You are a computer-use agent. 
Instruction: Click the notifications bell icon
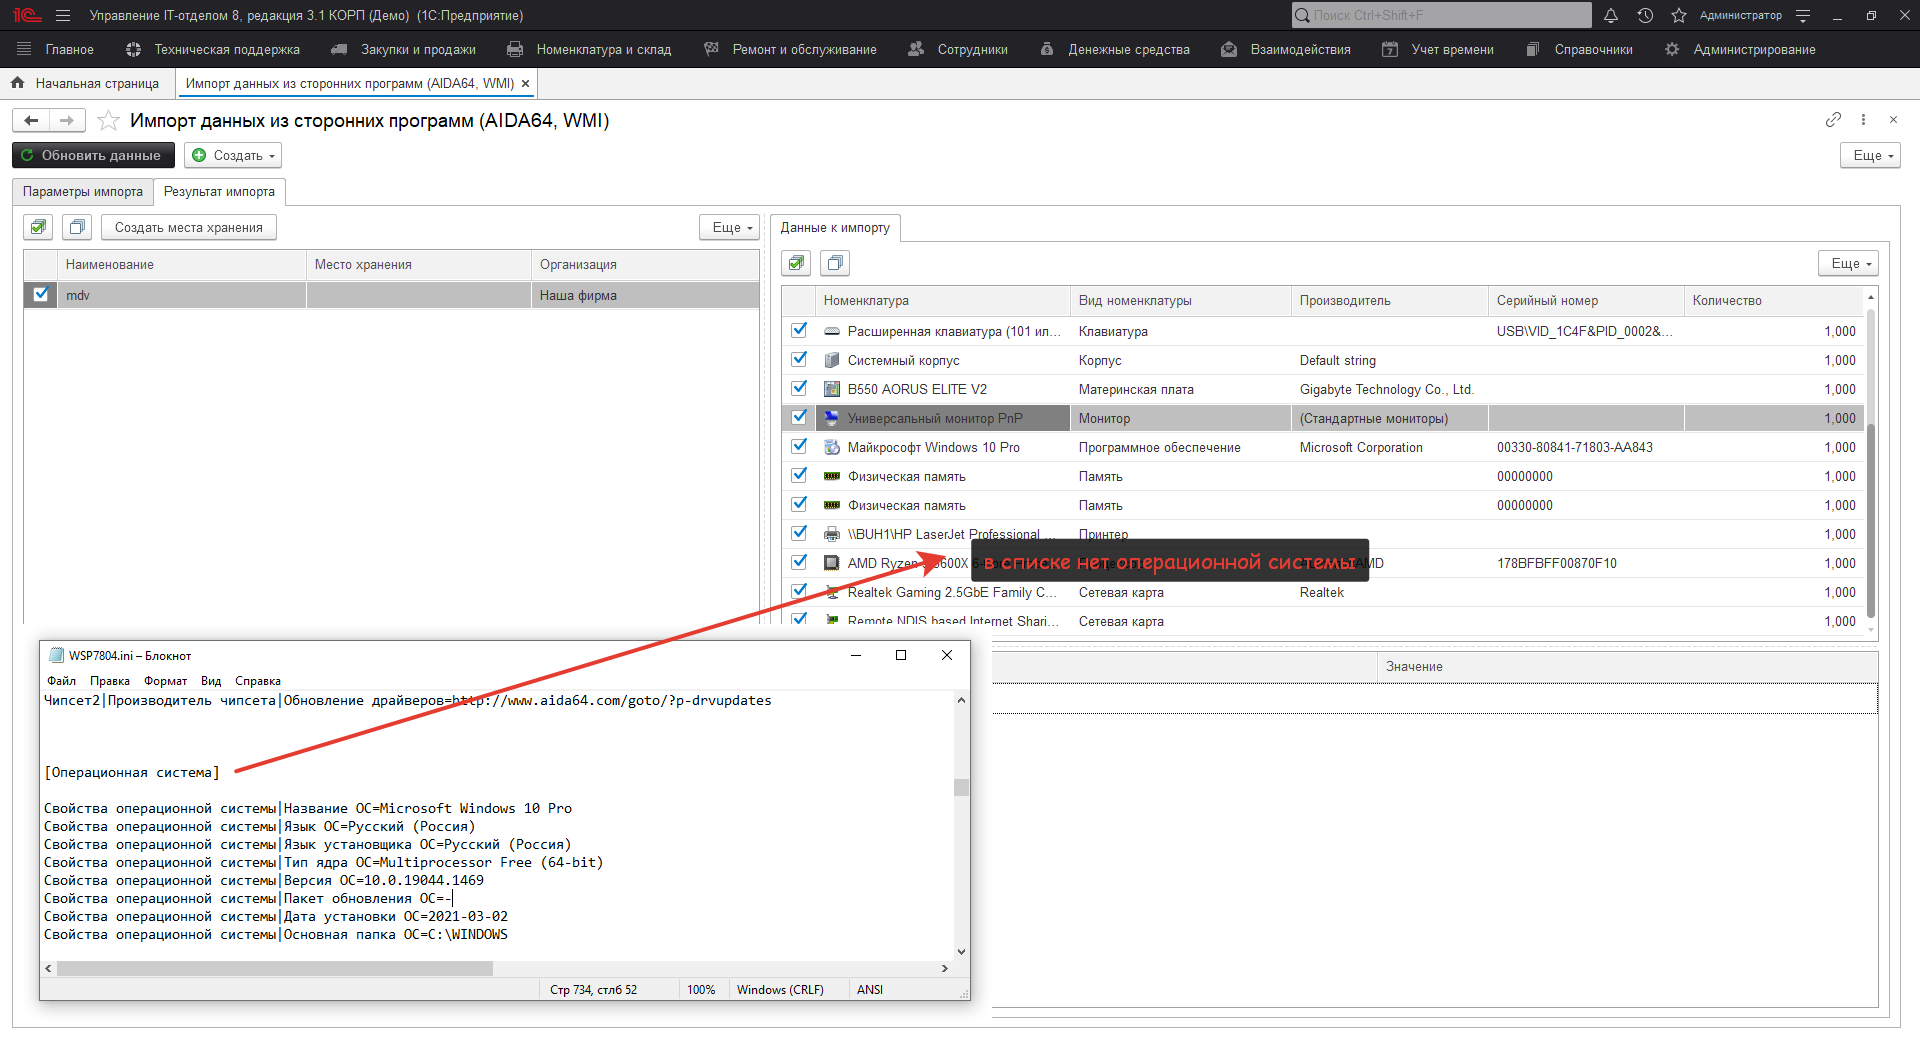(1610, 15)
